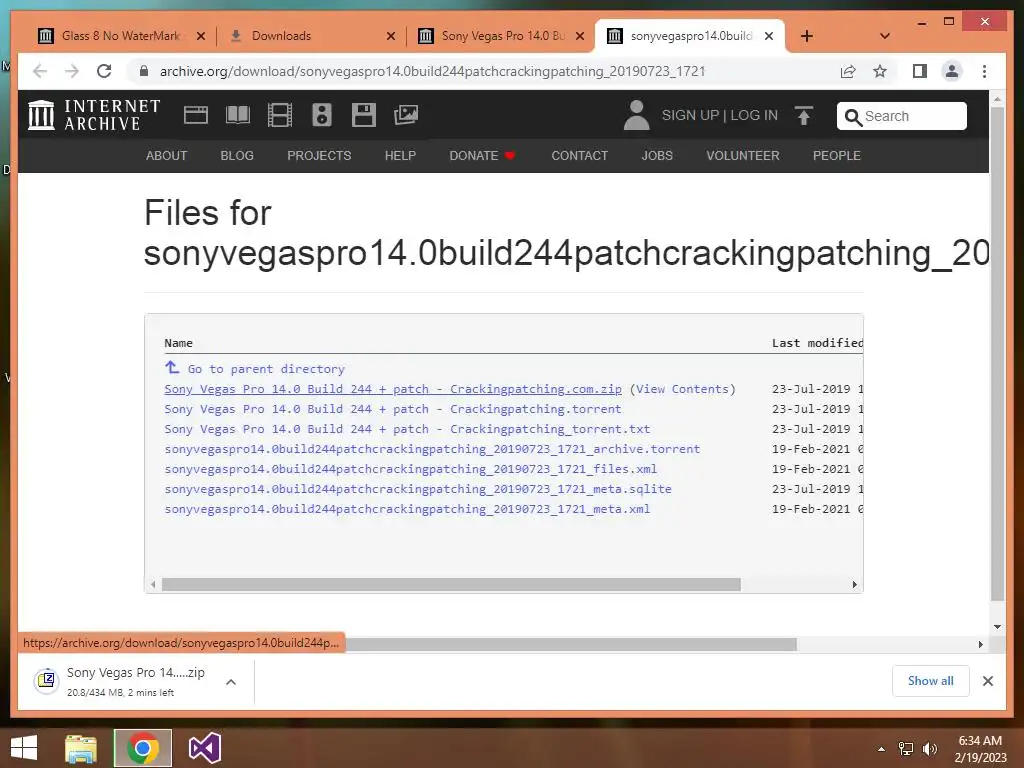Download Crackingpatching.com.zip file link

point(393,389)
